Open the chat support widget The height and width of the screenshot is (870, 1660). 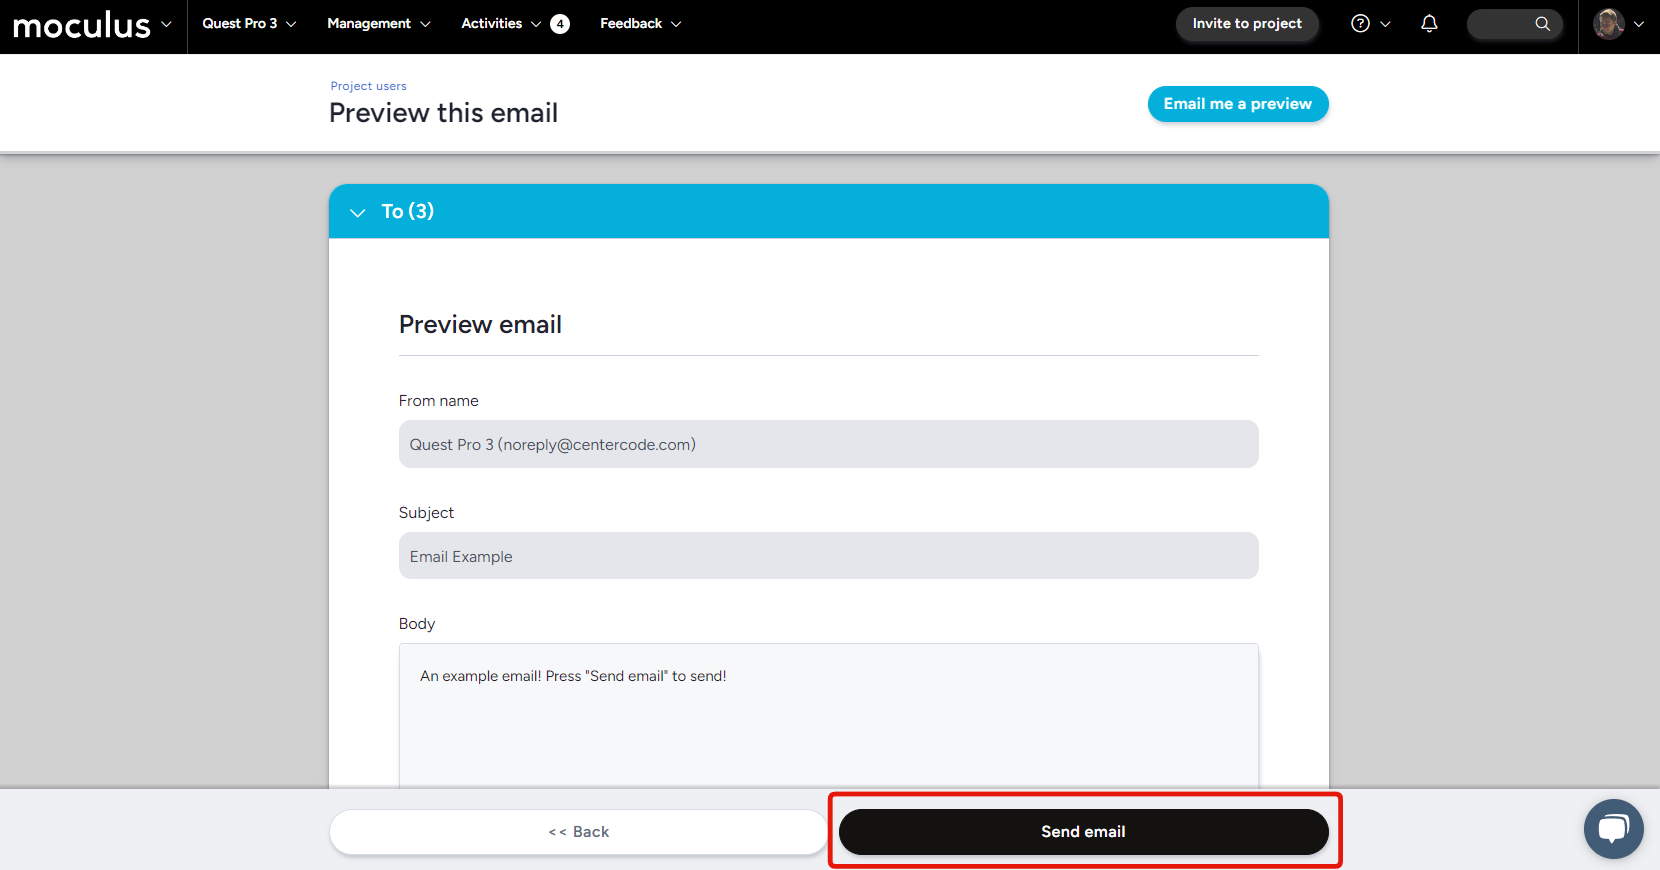(1613, 829)
